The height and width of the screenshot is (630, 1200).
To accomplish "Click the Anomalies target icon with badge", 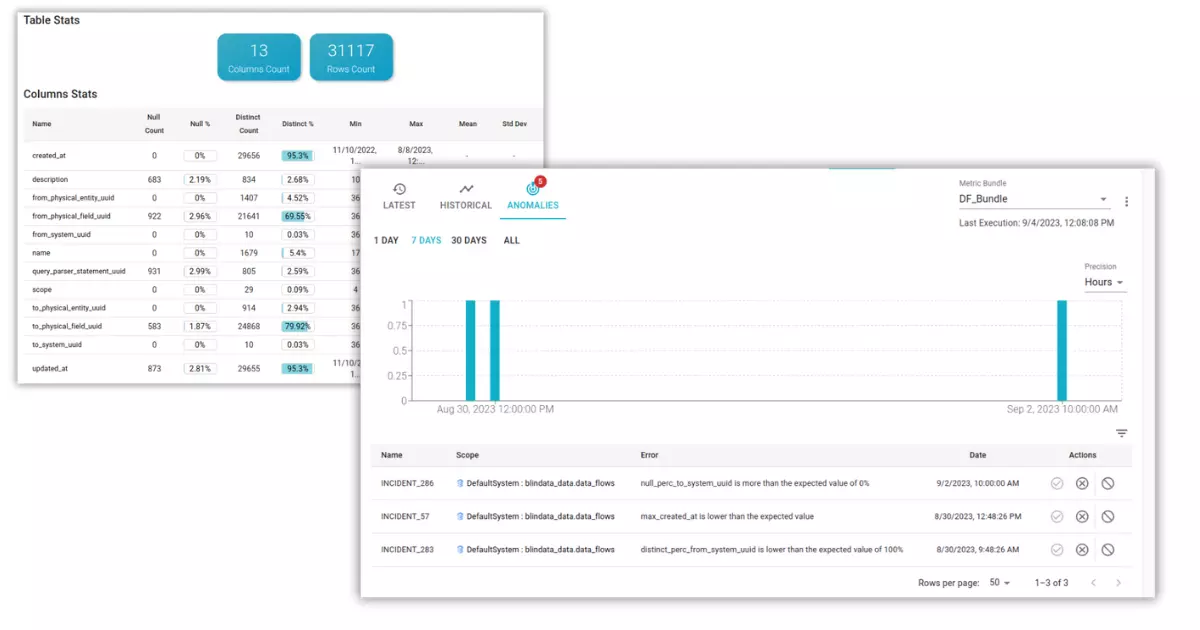I will pyautogui.click(x=533, y=189).
